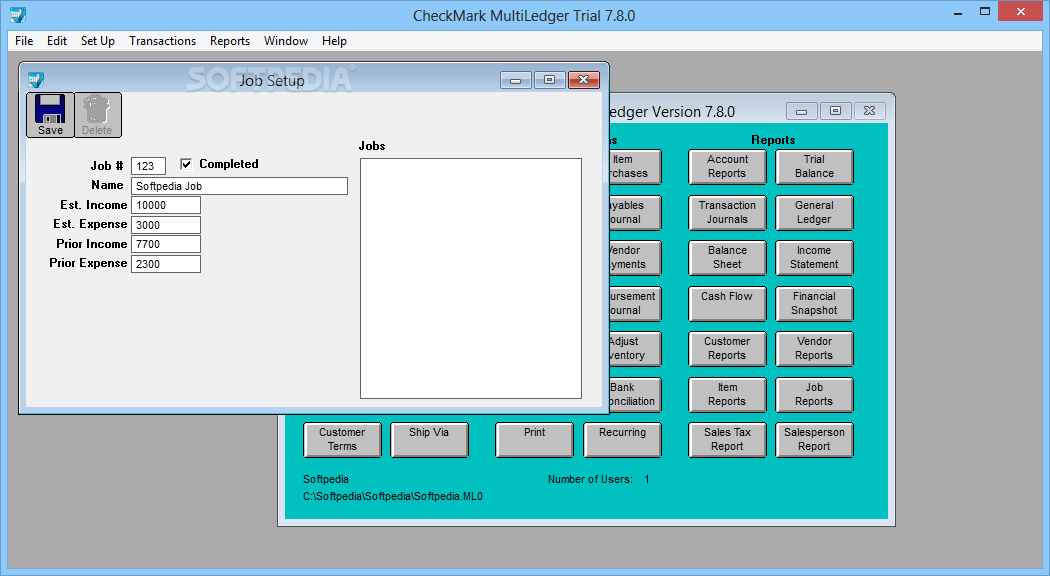Screen dimensions: 1050x576
Task: Click the partially hidden Adjust Inventory button
Action: point(635,348)
